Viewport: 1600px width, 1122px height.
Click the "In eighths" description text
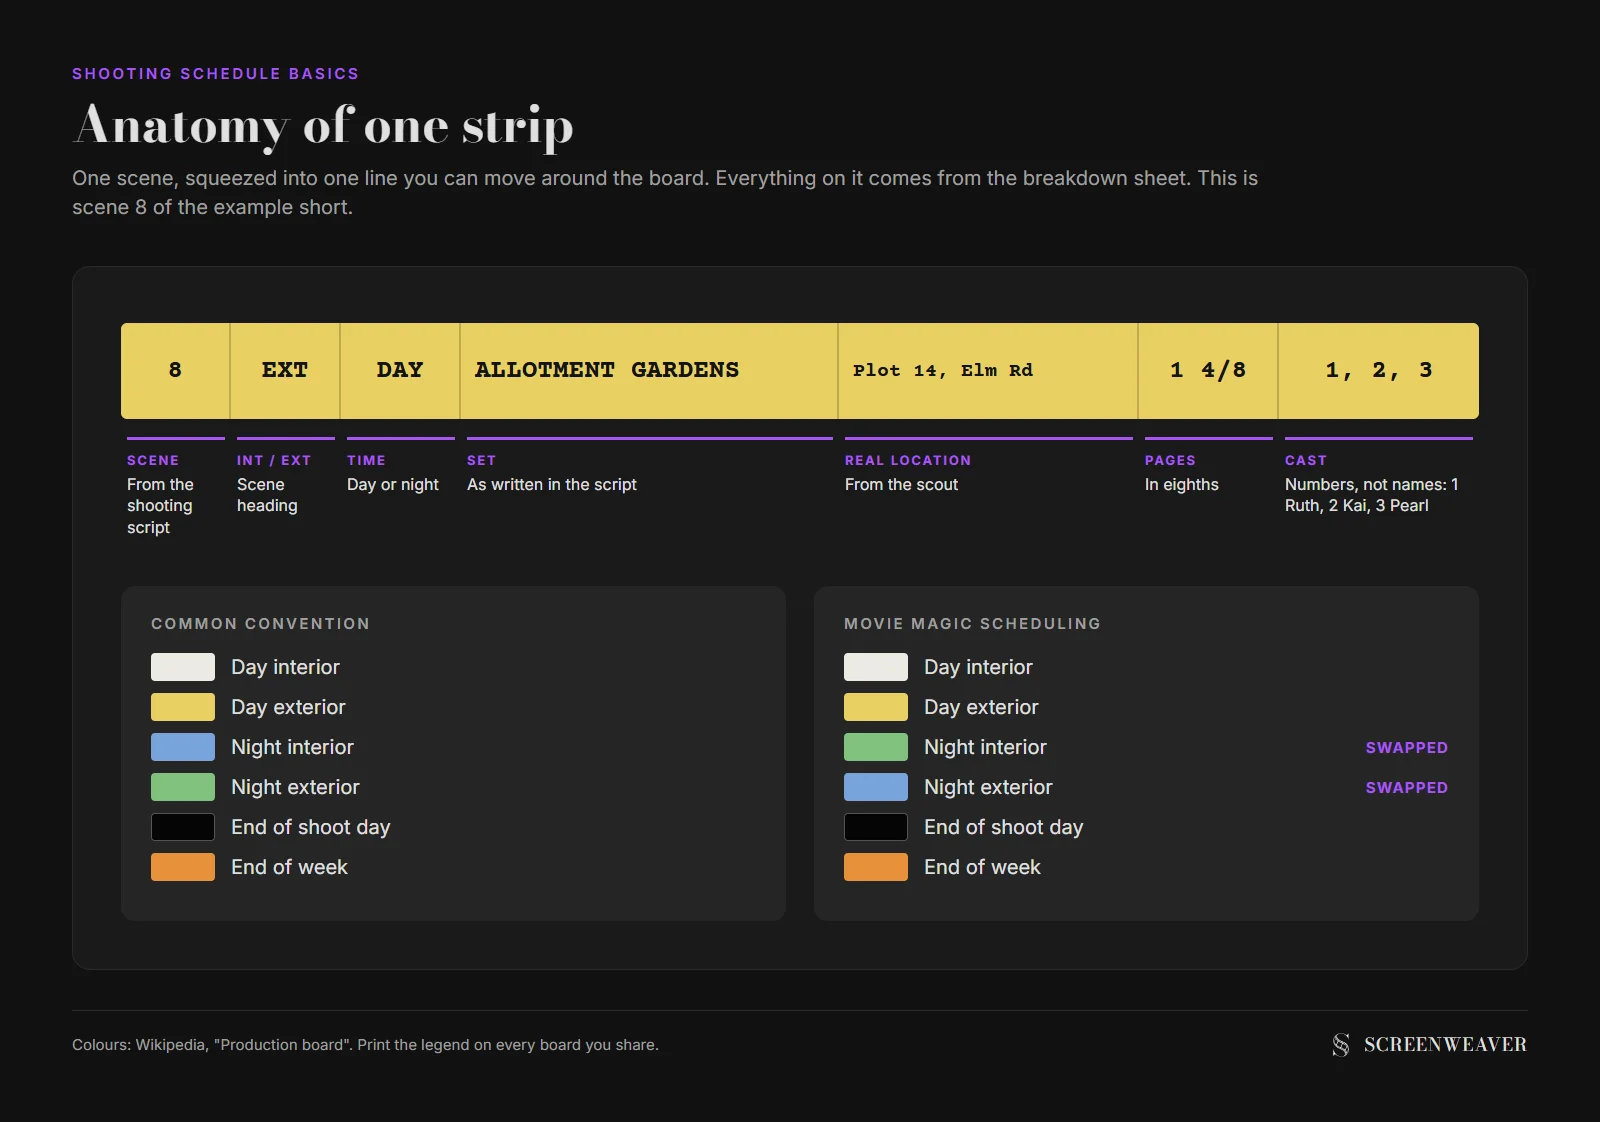coord(1182,485)
